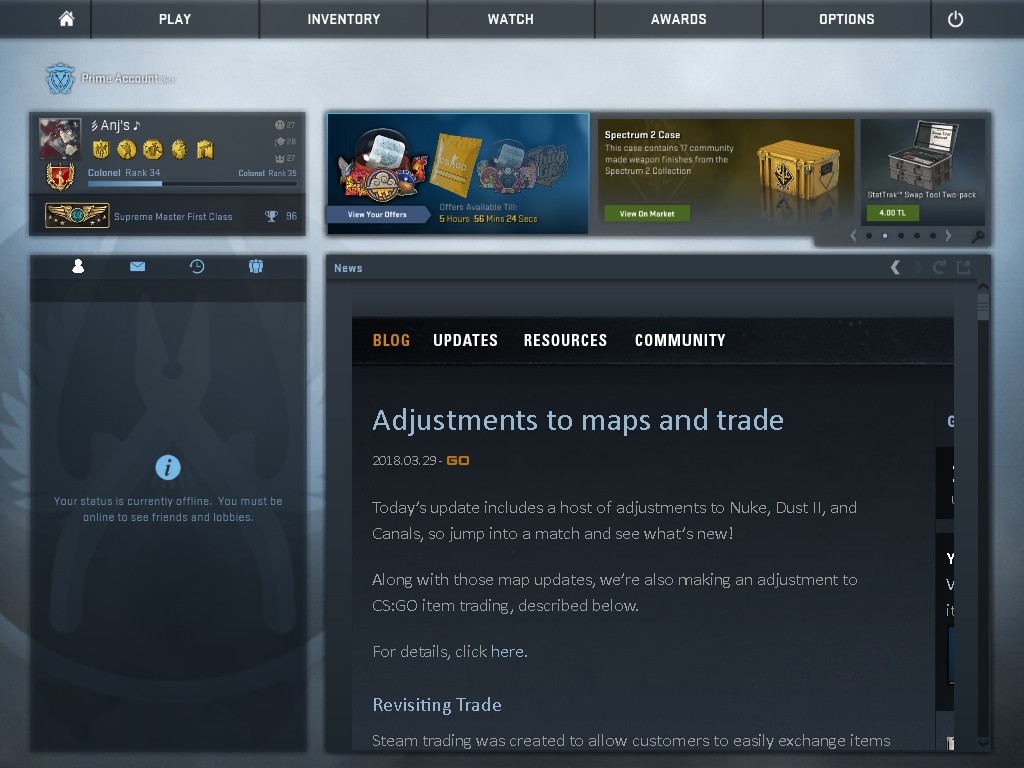Image resolution: width=1024 pixels, height=768 pixels.
Task: Click the offline status info icon
Action: tap(168, 468)
